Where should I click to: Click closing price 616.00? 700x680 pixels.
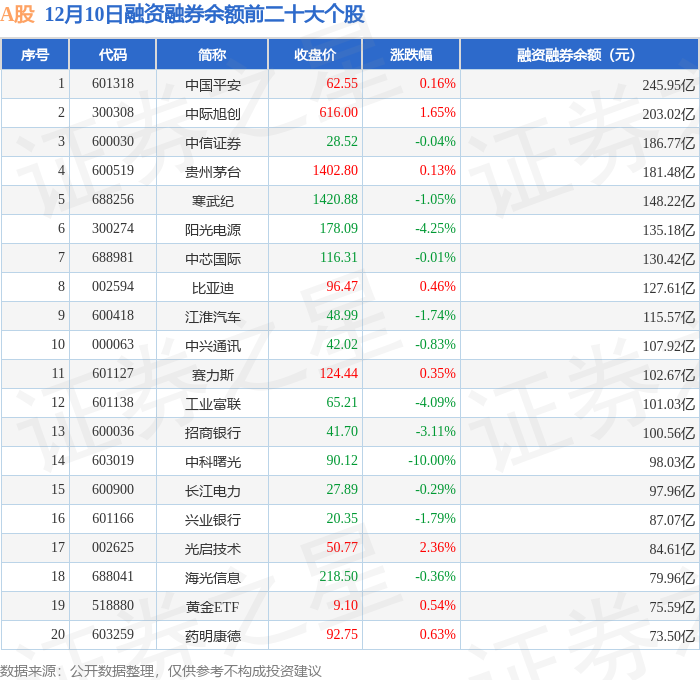[x=338, y=113]
